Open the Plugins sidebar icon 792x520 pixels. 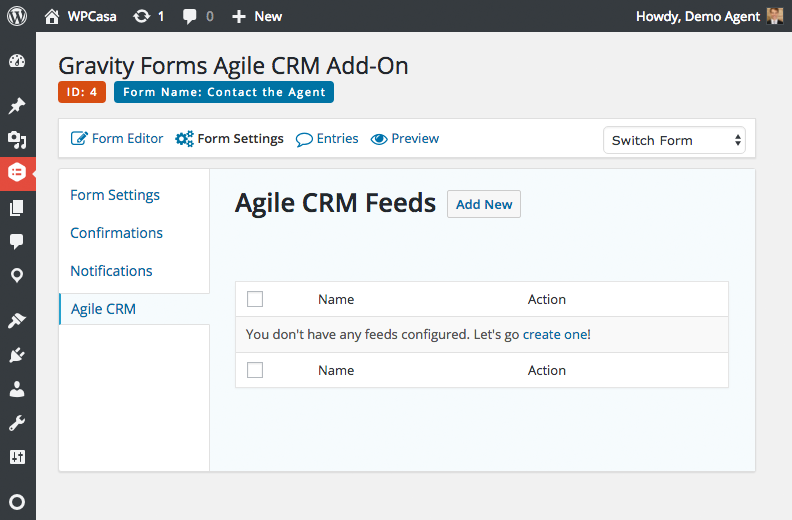click(17, 355)
